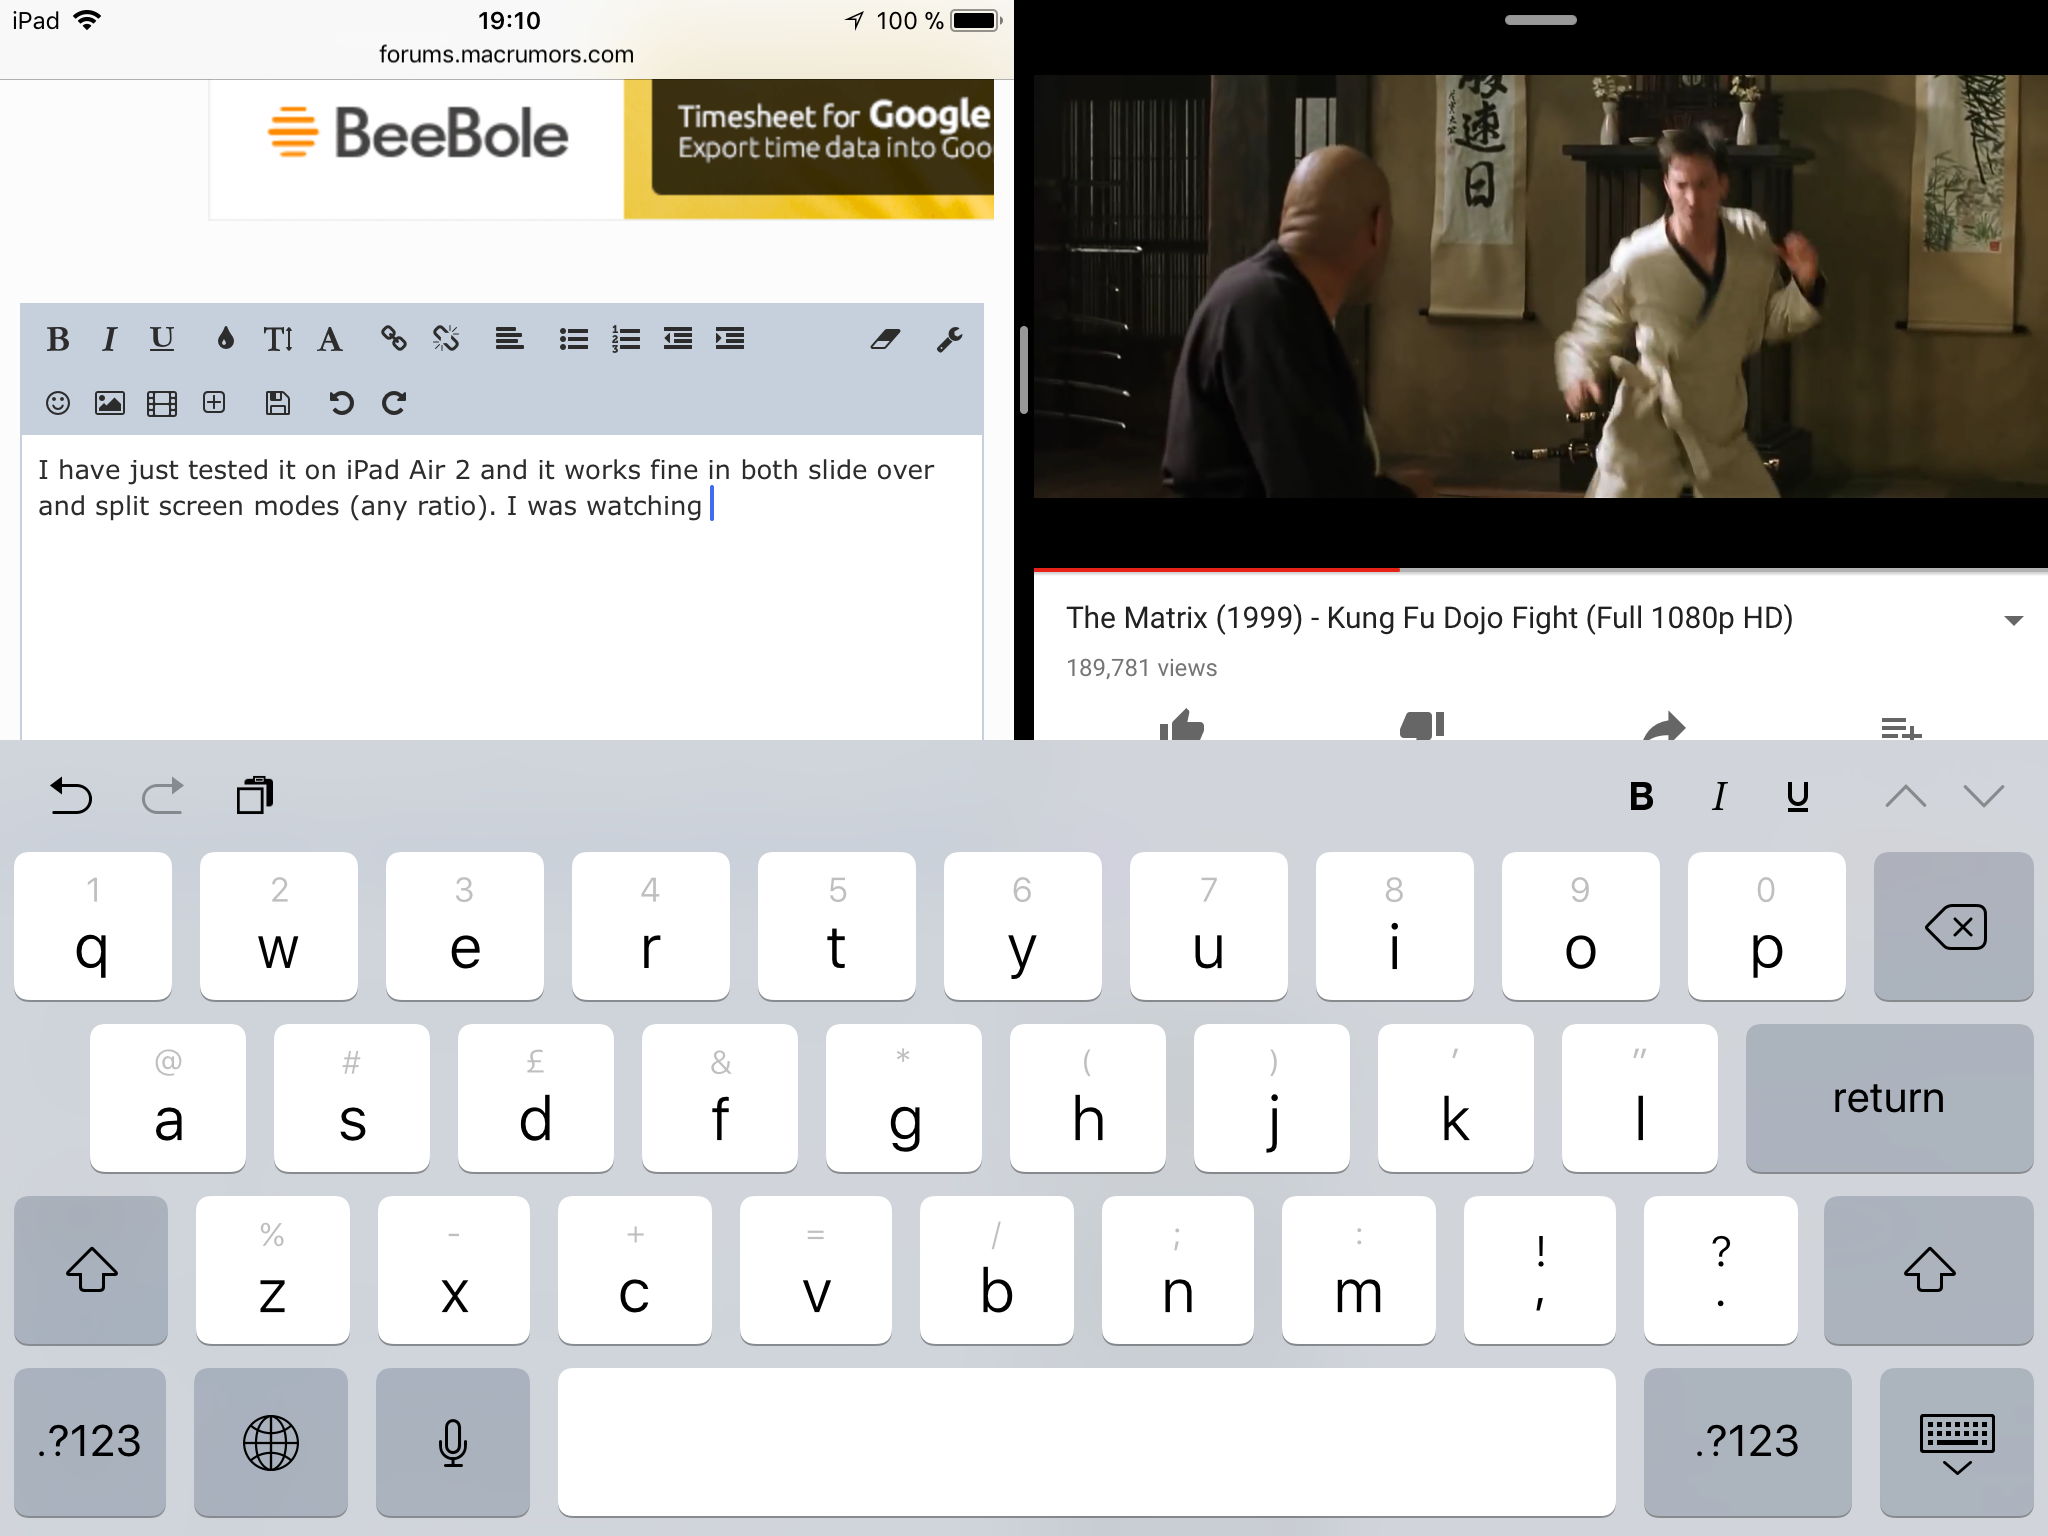Tap the keyboard up chevron
Image resolution: width=2048 pixels, height=1536 pixels.
pyautogui.click(x=1906, y=796)
